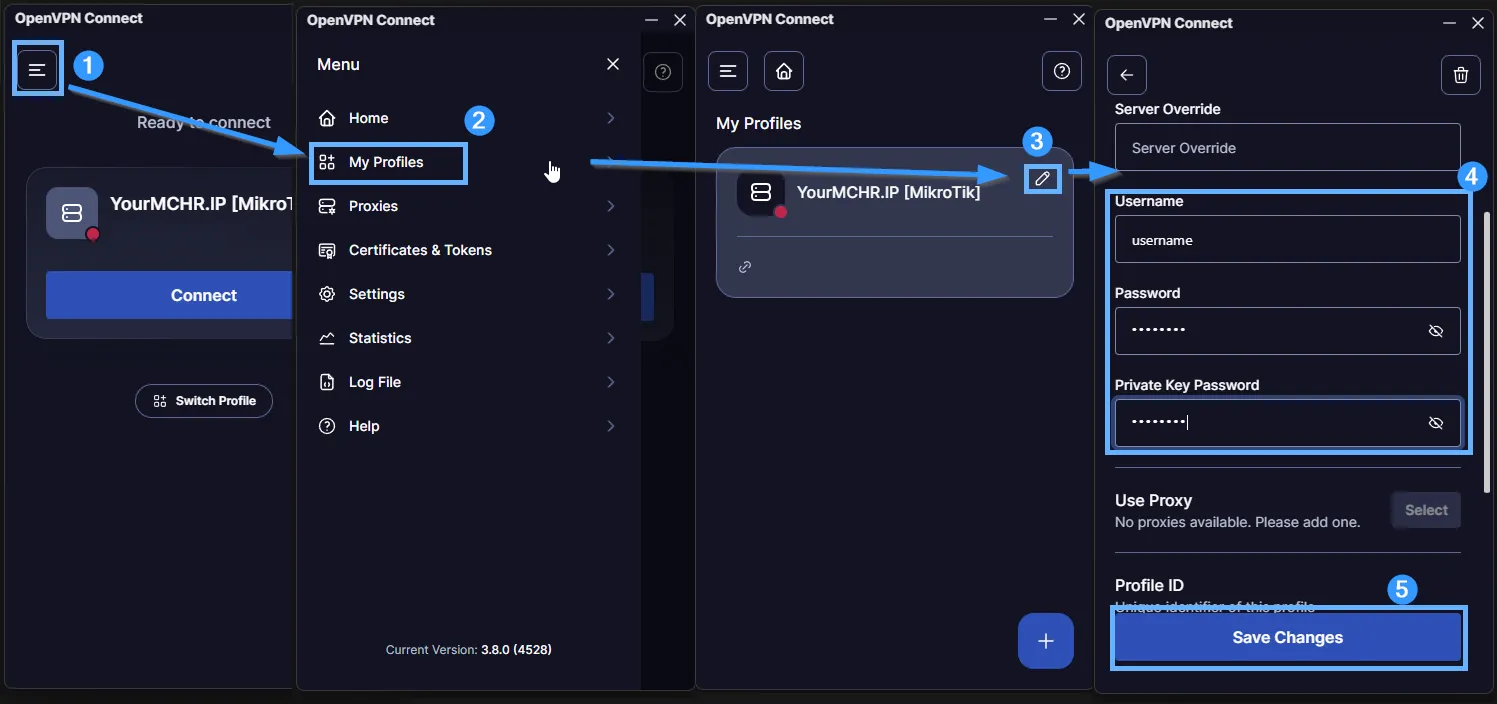Close the Menu panel with X

[x=613, y=64]
